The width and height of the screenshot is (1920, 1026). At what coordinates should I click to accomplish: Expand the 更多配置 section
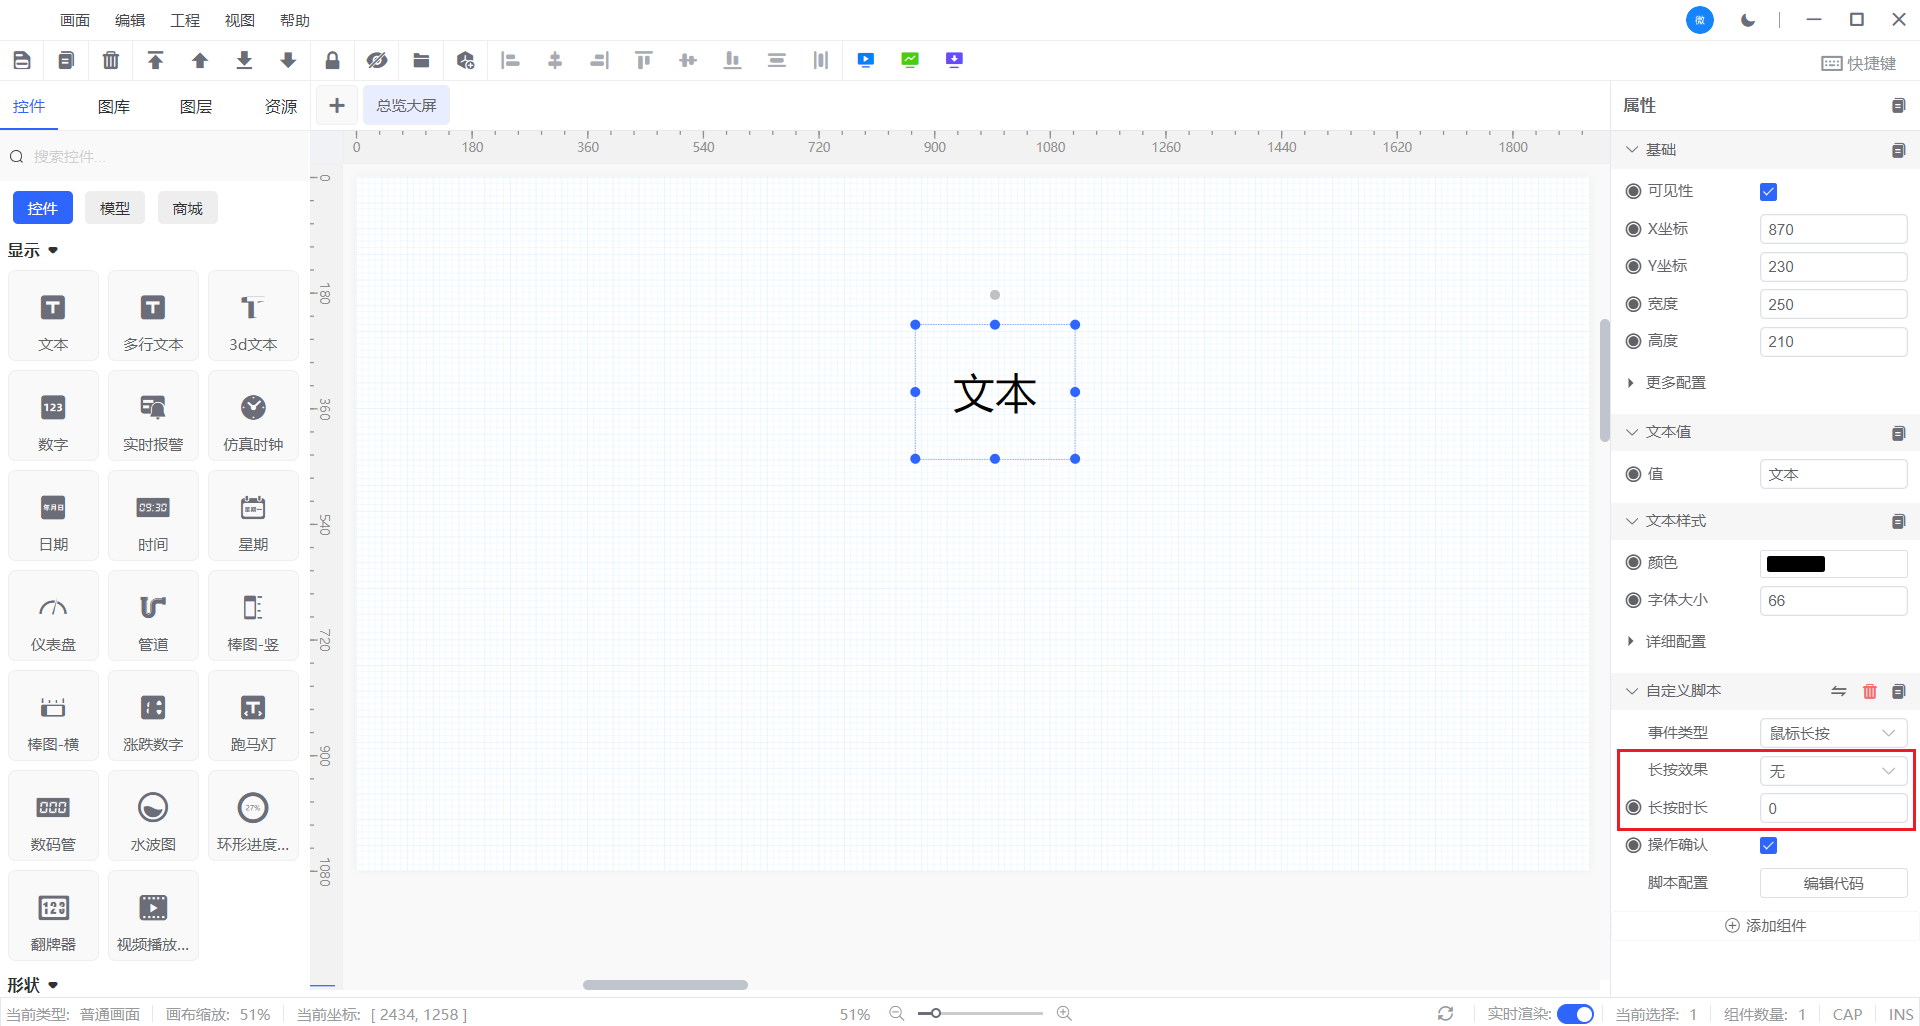[1675, 383]
